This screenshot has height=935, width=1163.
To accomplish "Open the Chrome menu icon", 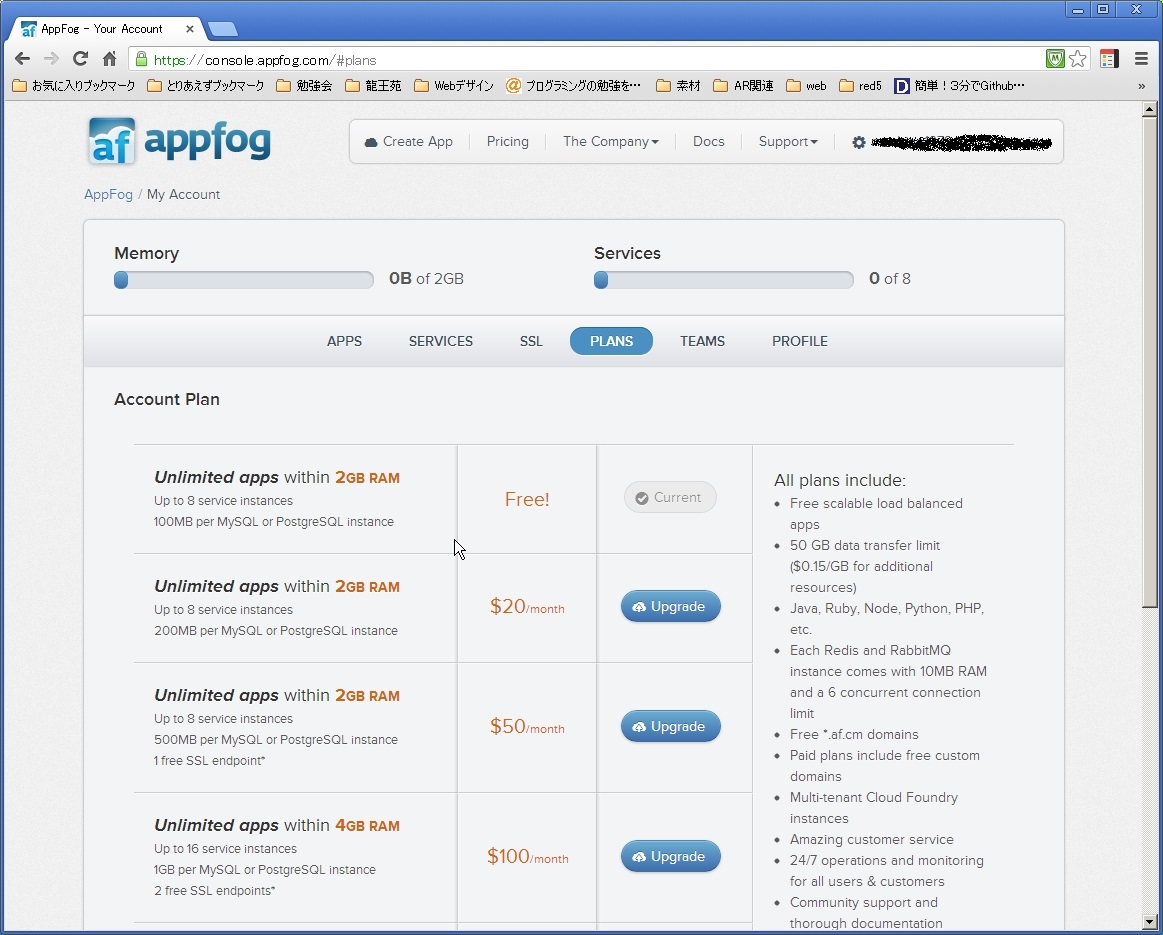I will (1141, 59).
